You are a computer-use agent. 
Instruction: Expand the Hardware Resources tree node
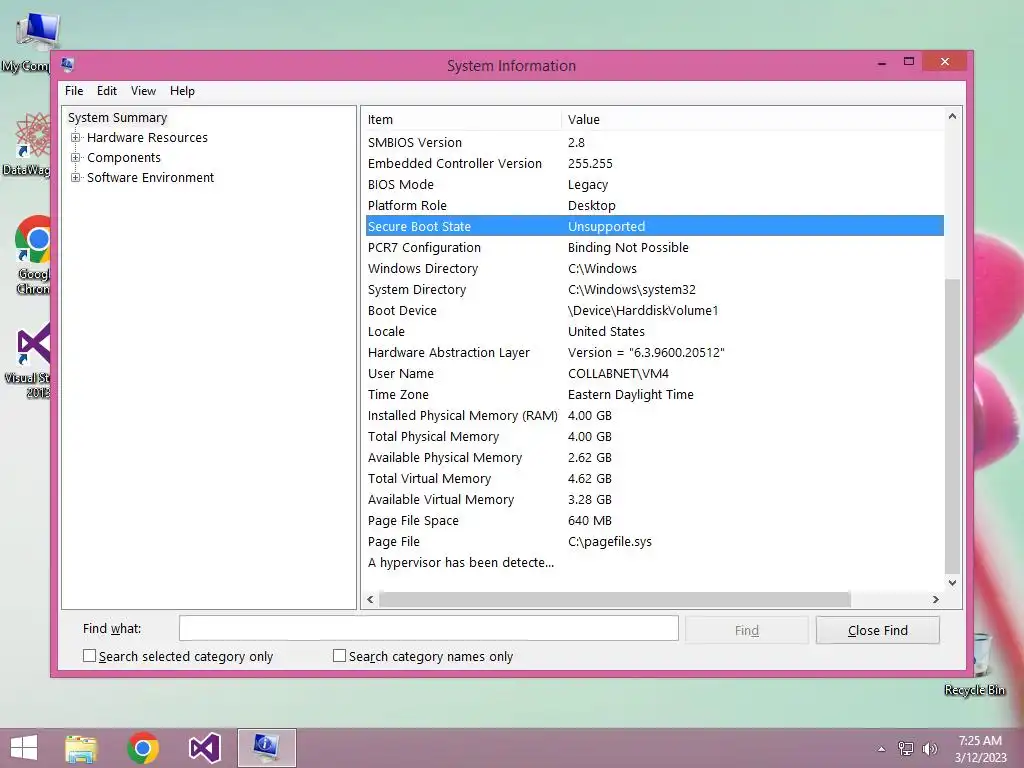(76, 138)
